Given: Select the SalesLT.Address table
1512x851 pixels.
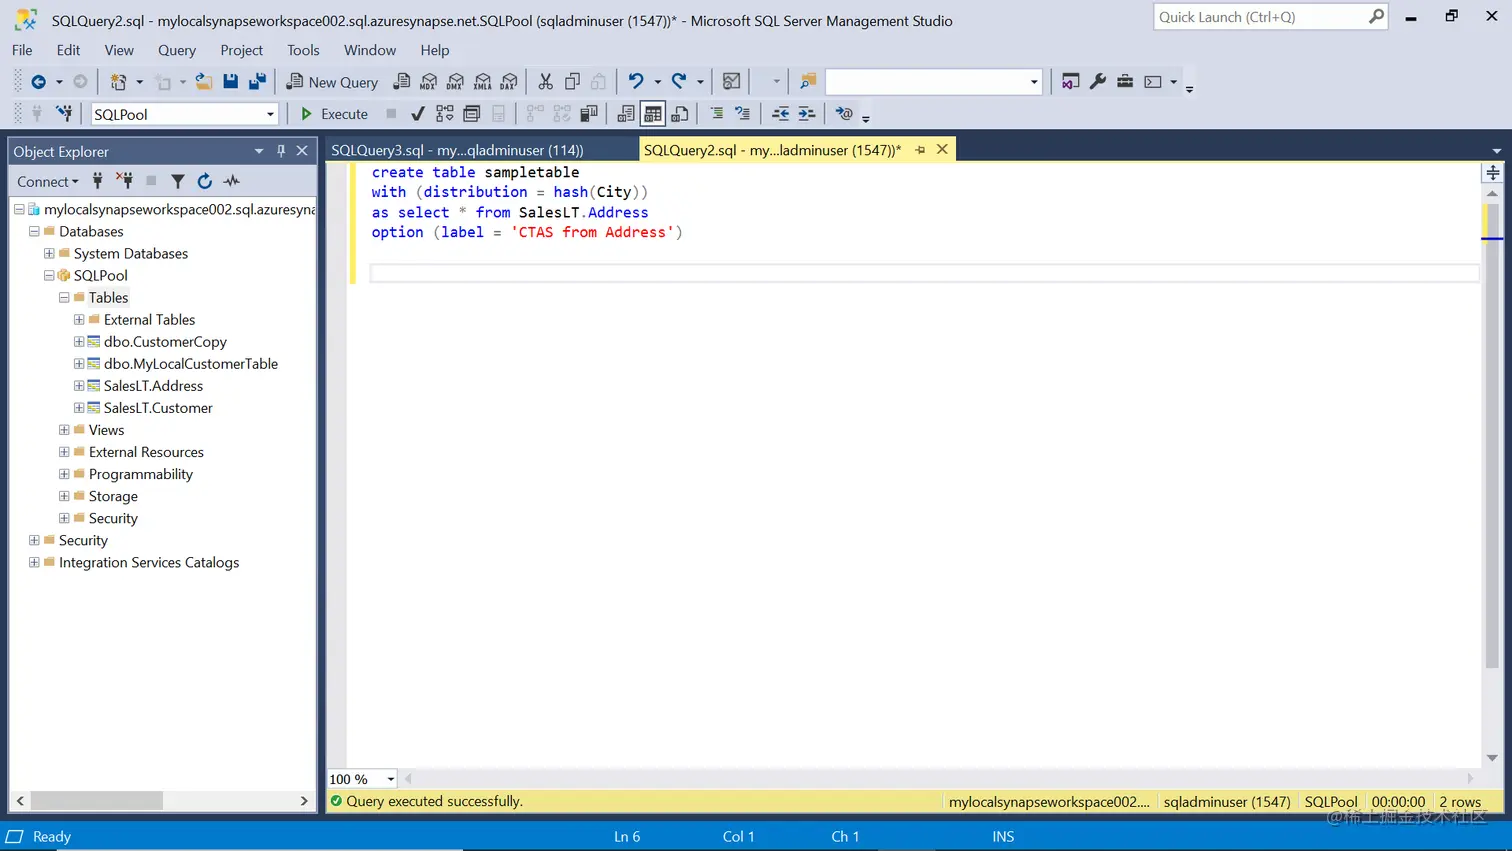Looking at the screenshot, I should click(x=153, y=386).
